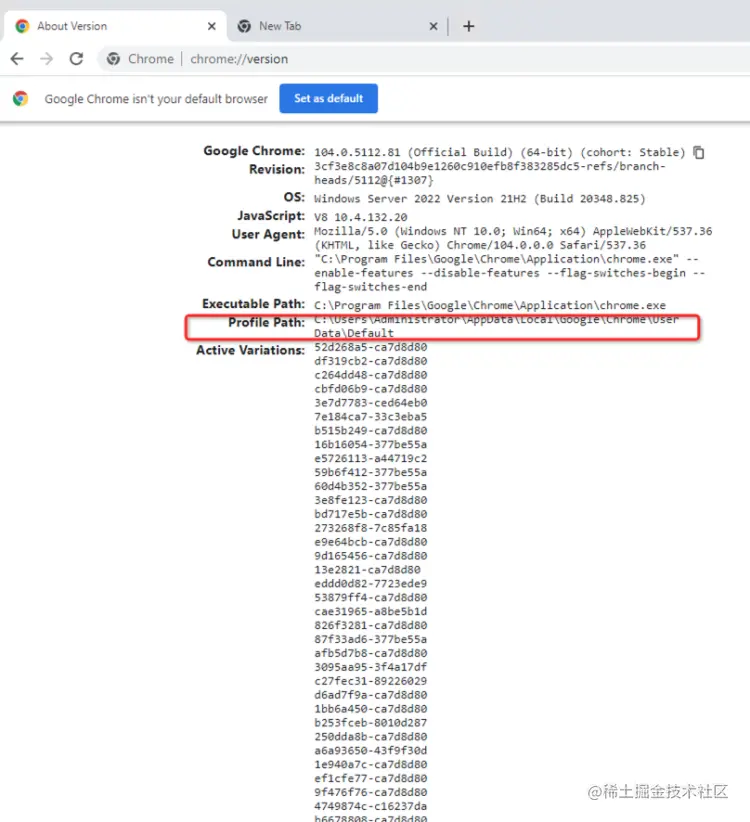Click variation 9f476f76-ca7d8d80
This screenshot has height=822, width=750.
tap(371, 792)
